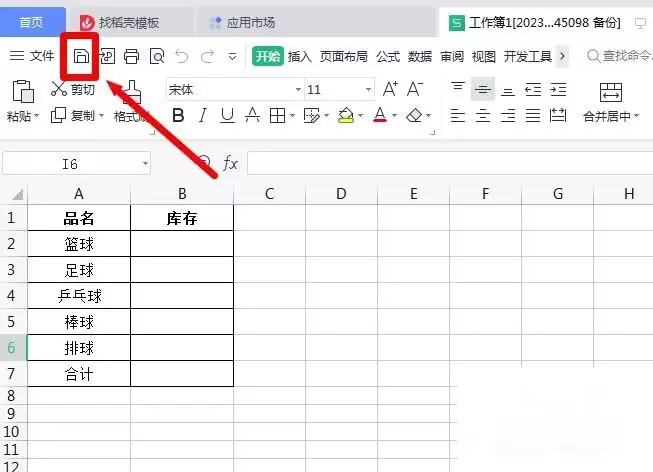Select Top Align icon
The height and width of the screenshot is (472, 653).
[x=458, y=89]
